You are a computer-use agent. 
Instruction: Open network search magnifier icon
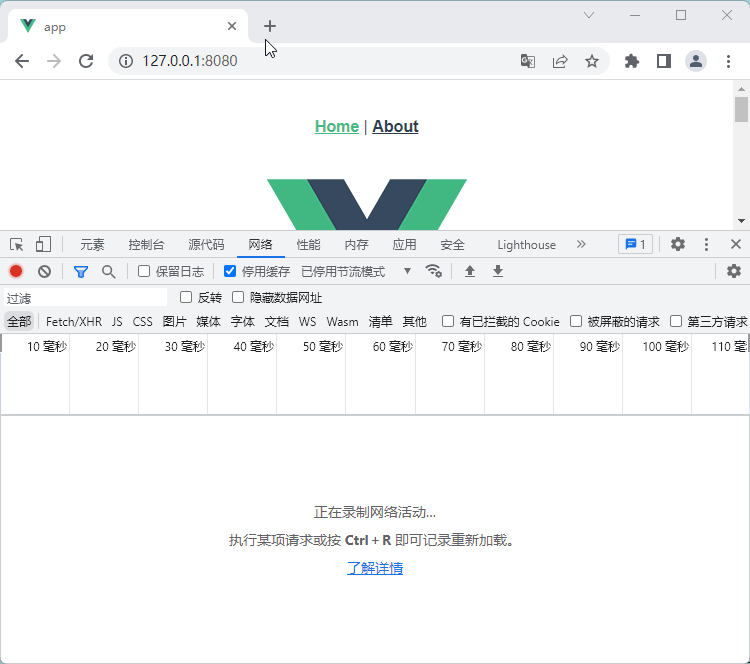pyautogui.click(x=109, y=272)
